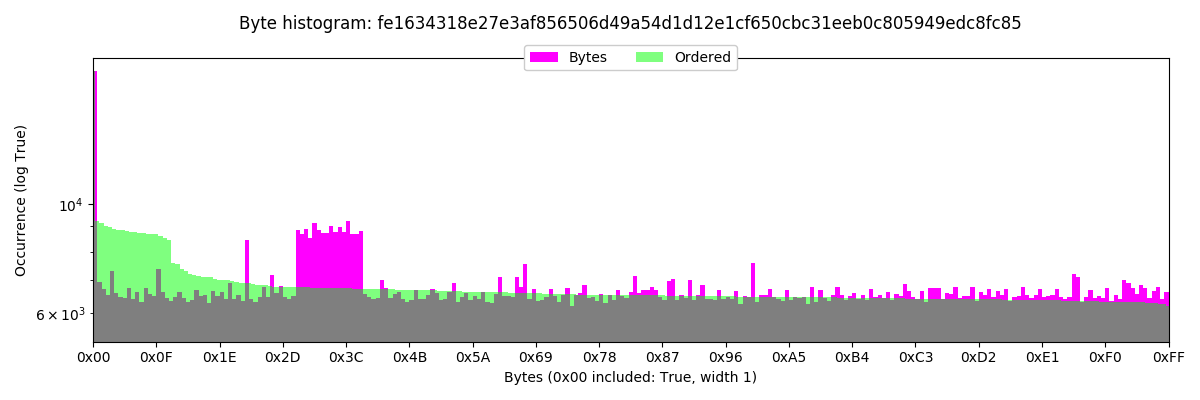The image size is (1200, 400).
Task: Click the tallest magenta bar at 0x00
Action: [96, 180]
